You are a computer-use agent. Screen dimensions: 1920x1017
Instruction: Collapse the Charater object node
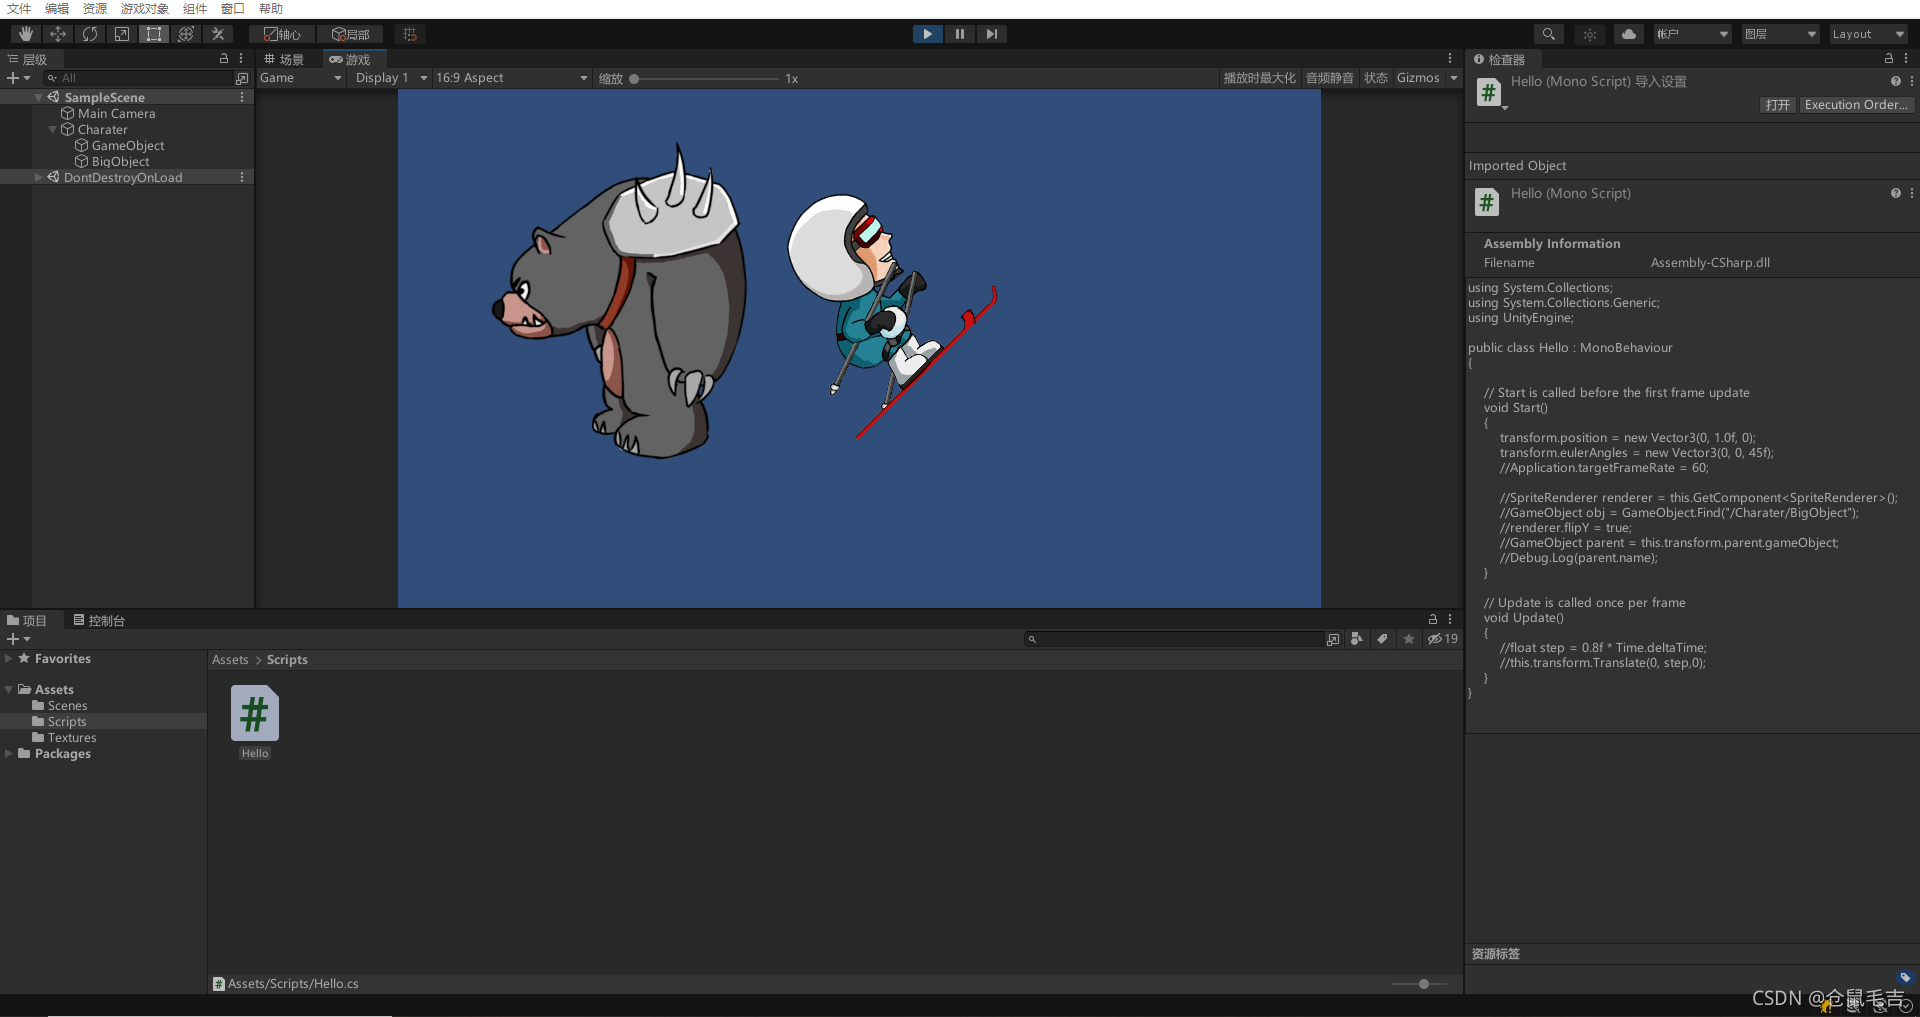pyautogui.click(x=52, y=129)
